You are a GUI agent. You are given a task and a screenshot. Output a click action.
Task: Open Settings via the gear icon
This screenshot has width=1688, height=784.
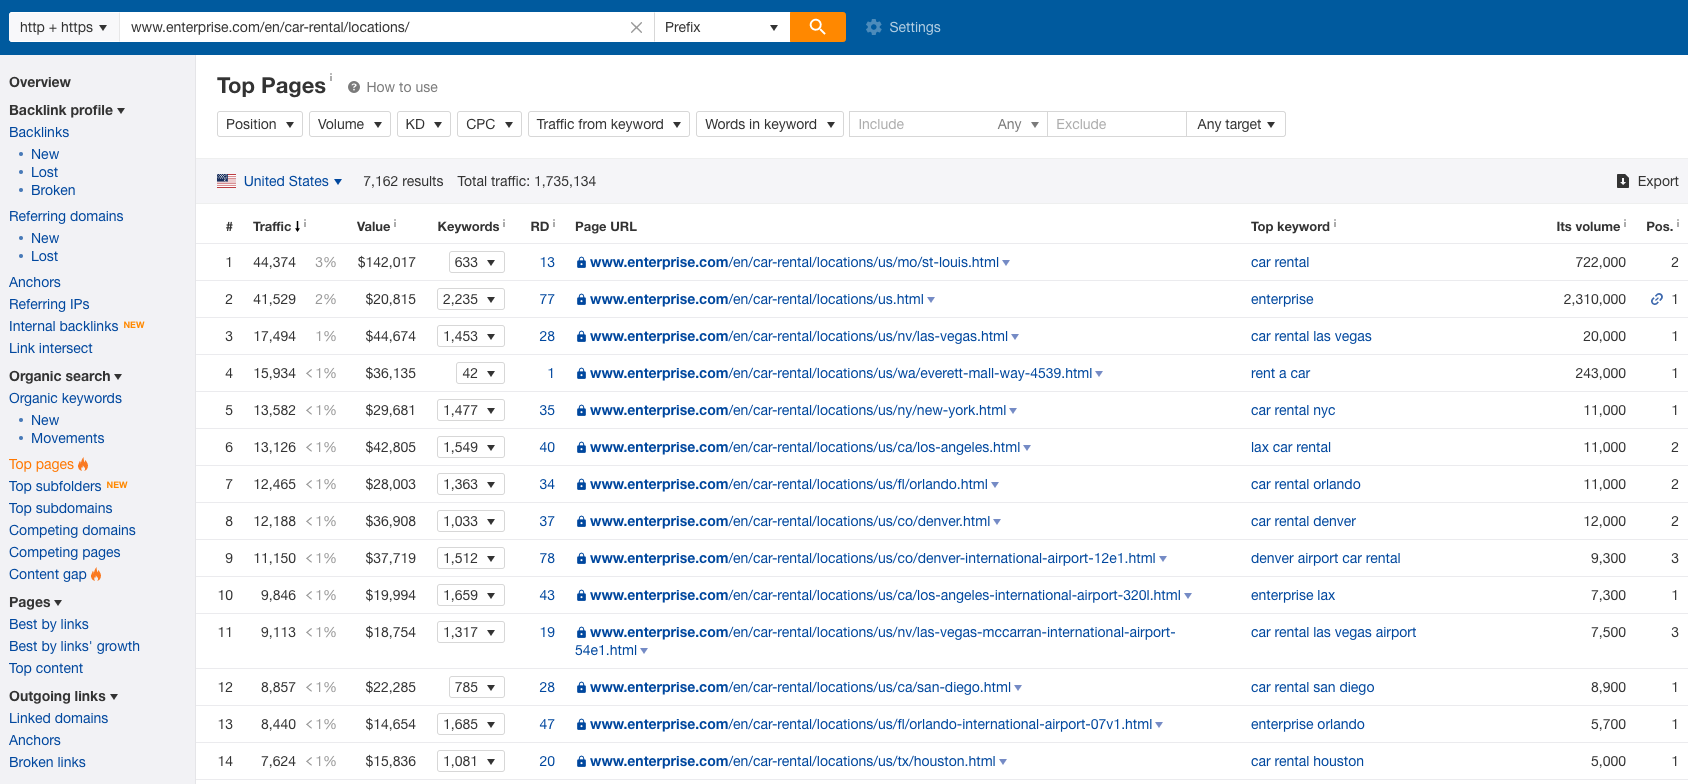point(874,27)
